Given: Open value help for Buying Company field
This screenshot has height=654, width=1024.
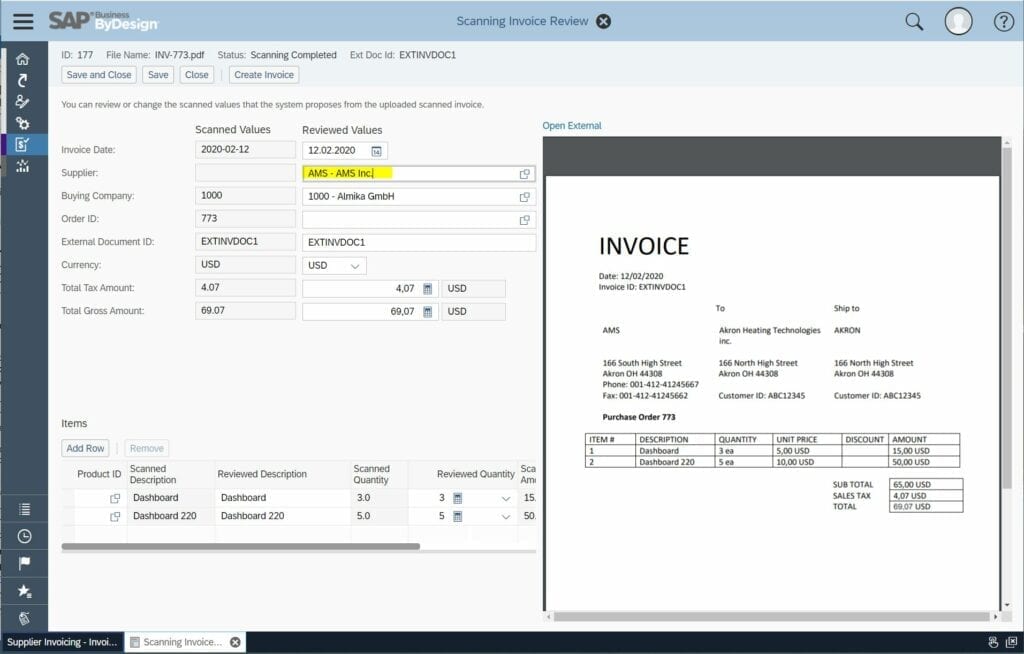Looking at the screenshot, I should (524, 197).
